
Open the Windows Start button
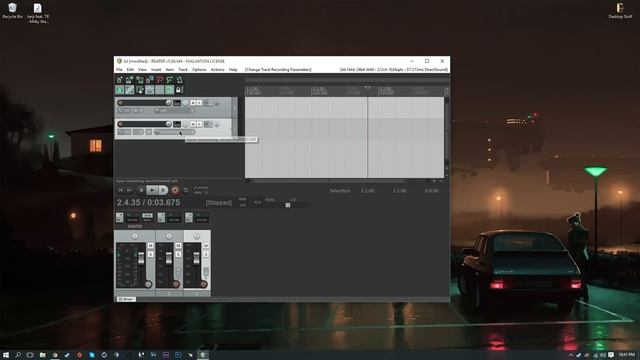pyautogui.click(x=6, y=355)
